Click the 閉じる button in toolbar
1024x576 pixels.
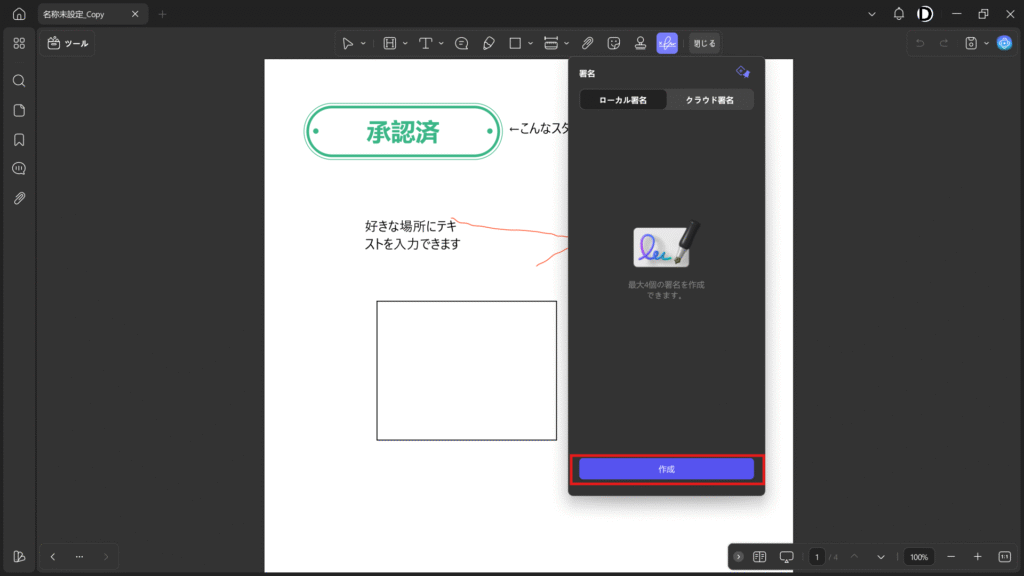tap(704, 43)
